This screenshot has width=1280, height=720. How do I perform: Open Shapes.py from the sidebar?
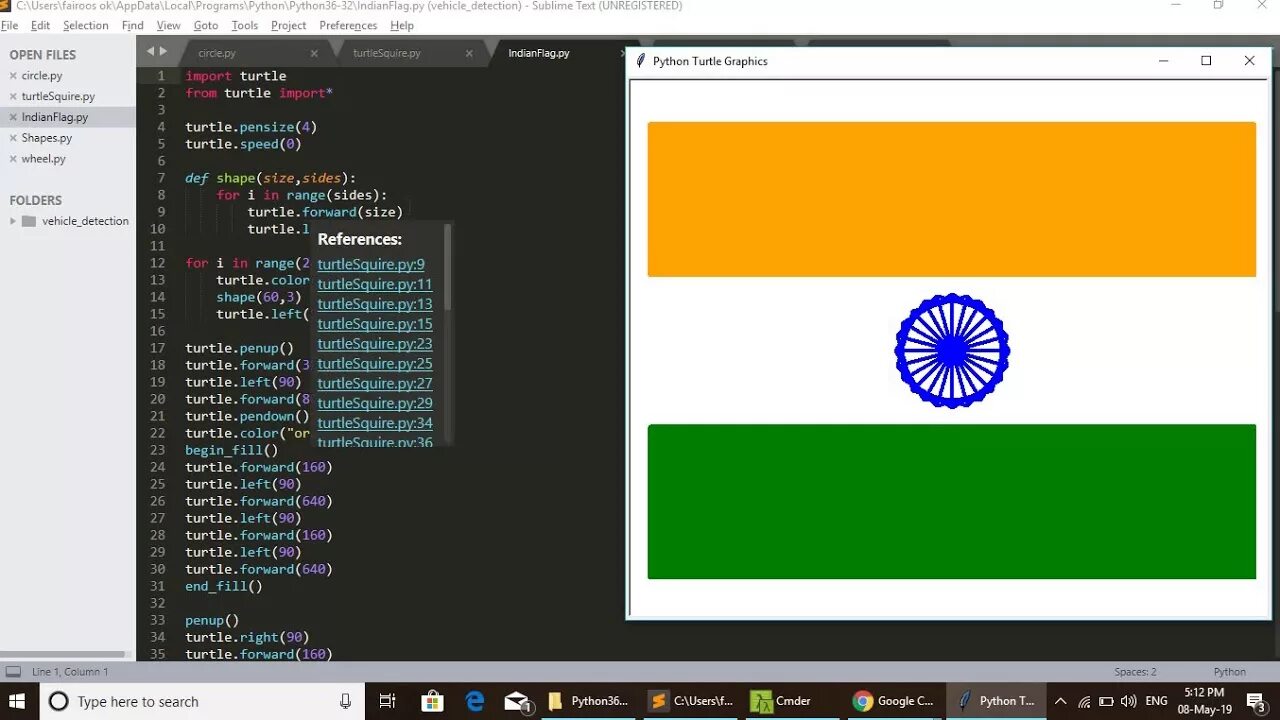47,138
